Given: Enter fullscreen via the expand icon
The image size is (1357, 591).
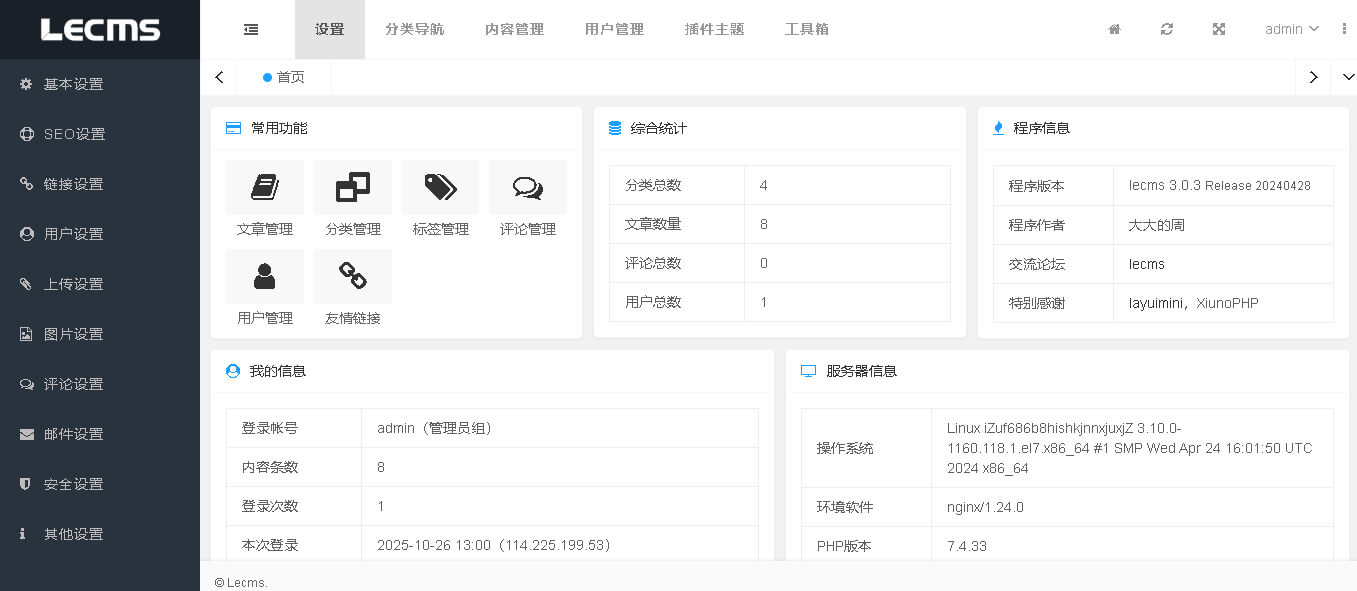Looking at the screenshot, I should click(1218, 29).
